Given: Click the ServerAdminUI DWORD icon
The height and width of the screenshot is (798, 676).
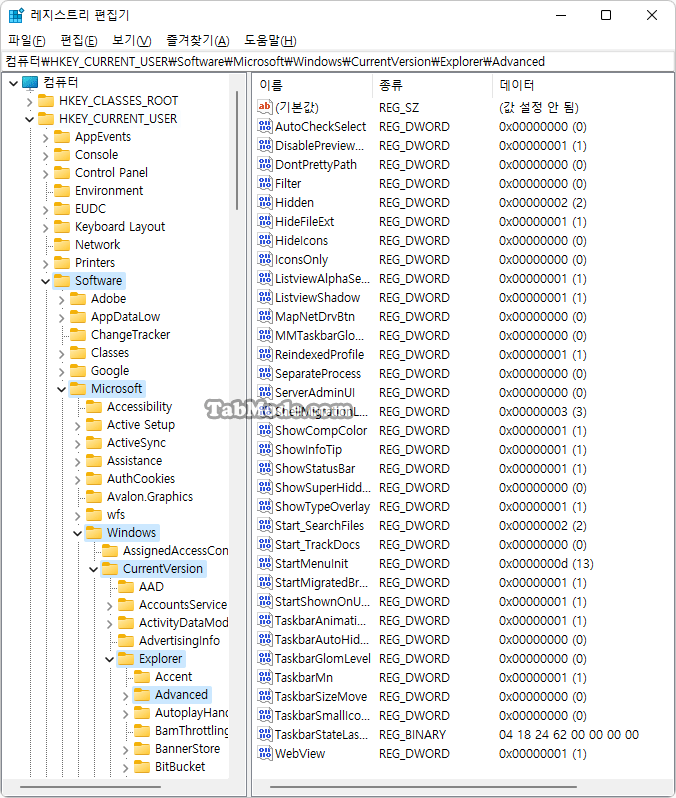Looking at the screenshot, I should (265, 392).
